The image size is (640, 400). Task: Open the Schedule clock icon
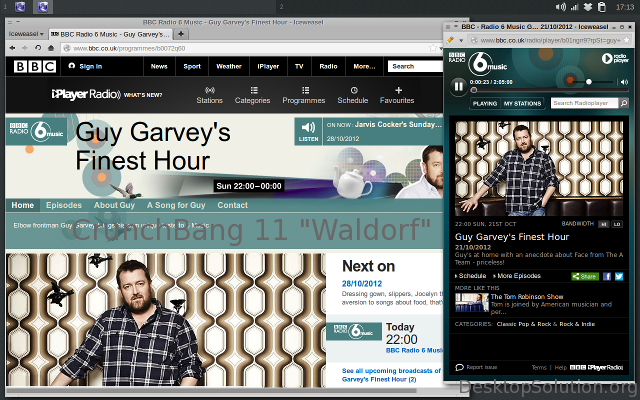coord(353,90)
